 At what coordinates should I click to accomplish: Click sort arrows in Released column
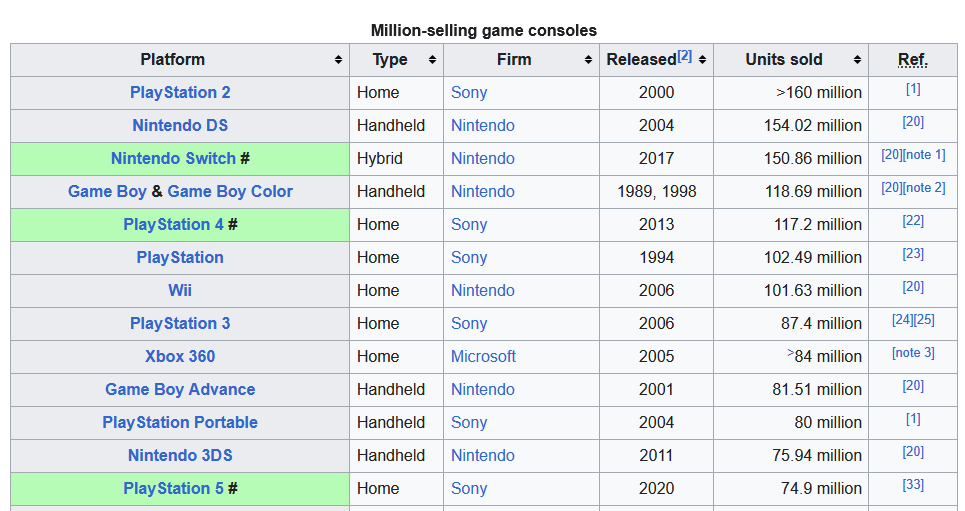(x=703, y=60)
